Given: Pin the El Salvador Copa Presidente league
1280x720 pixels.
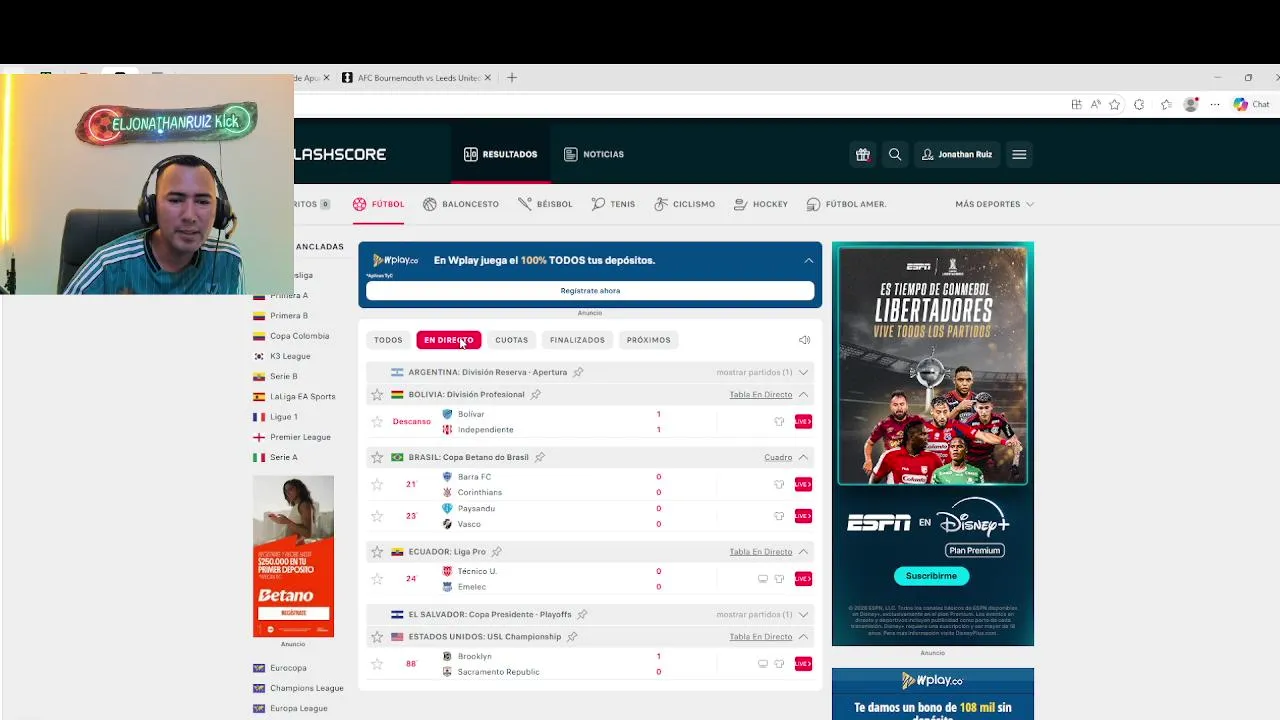Looking at the screenshot, I should click(x=582, y=614).
